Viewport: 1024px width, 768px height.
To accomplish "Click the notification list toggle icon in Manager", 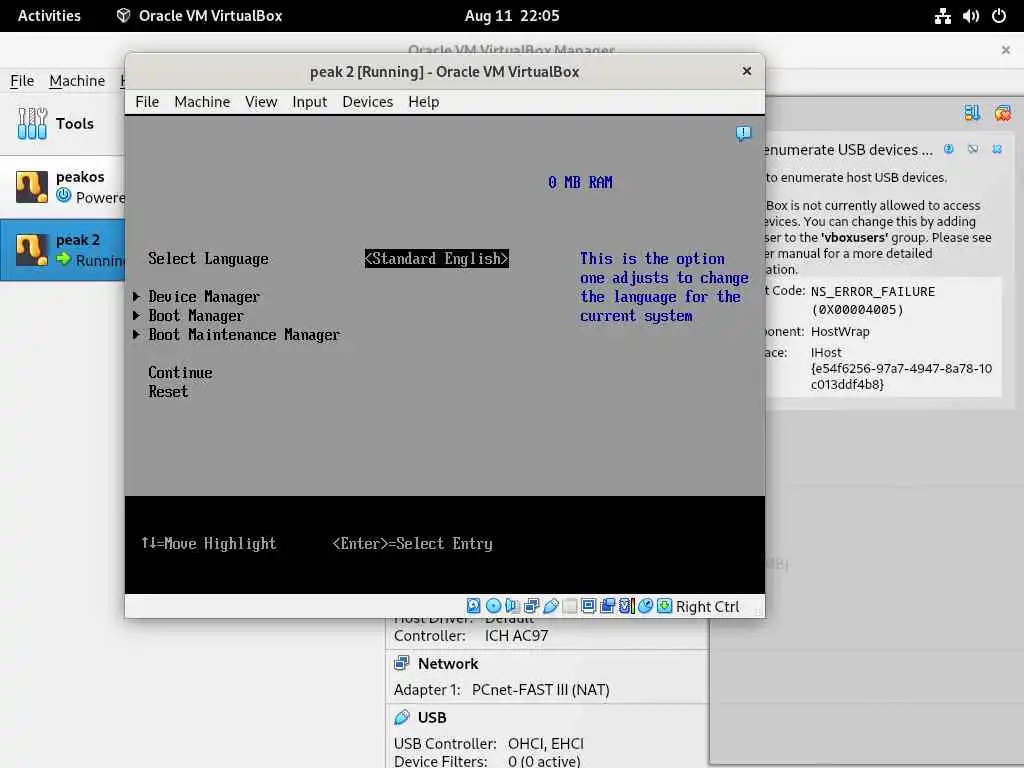I will tap(972, 113).
